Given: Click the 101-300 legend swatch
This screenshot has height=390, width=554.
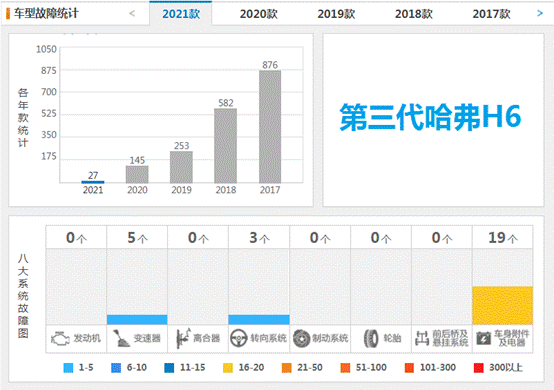Looking at the screenshot, I should pyautogui.click(x=409, y=368).
